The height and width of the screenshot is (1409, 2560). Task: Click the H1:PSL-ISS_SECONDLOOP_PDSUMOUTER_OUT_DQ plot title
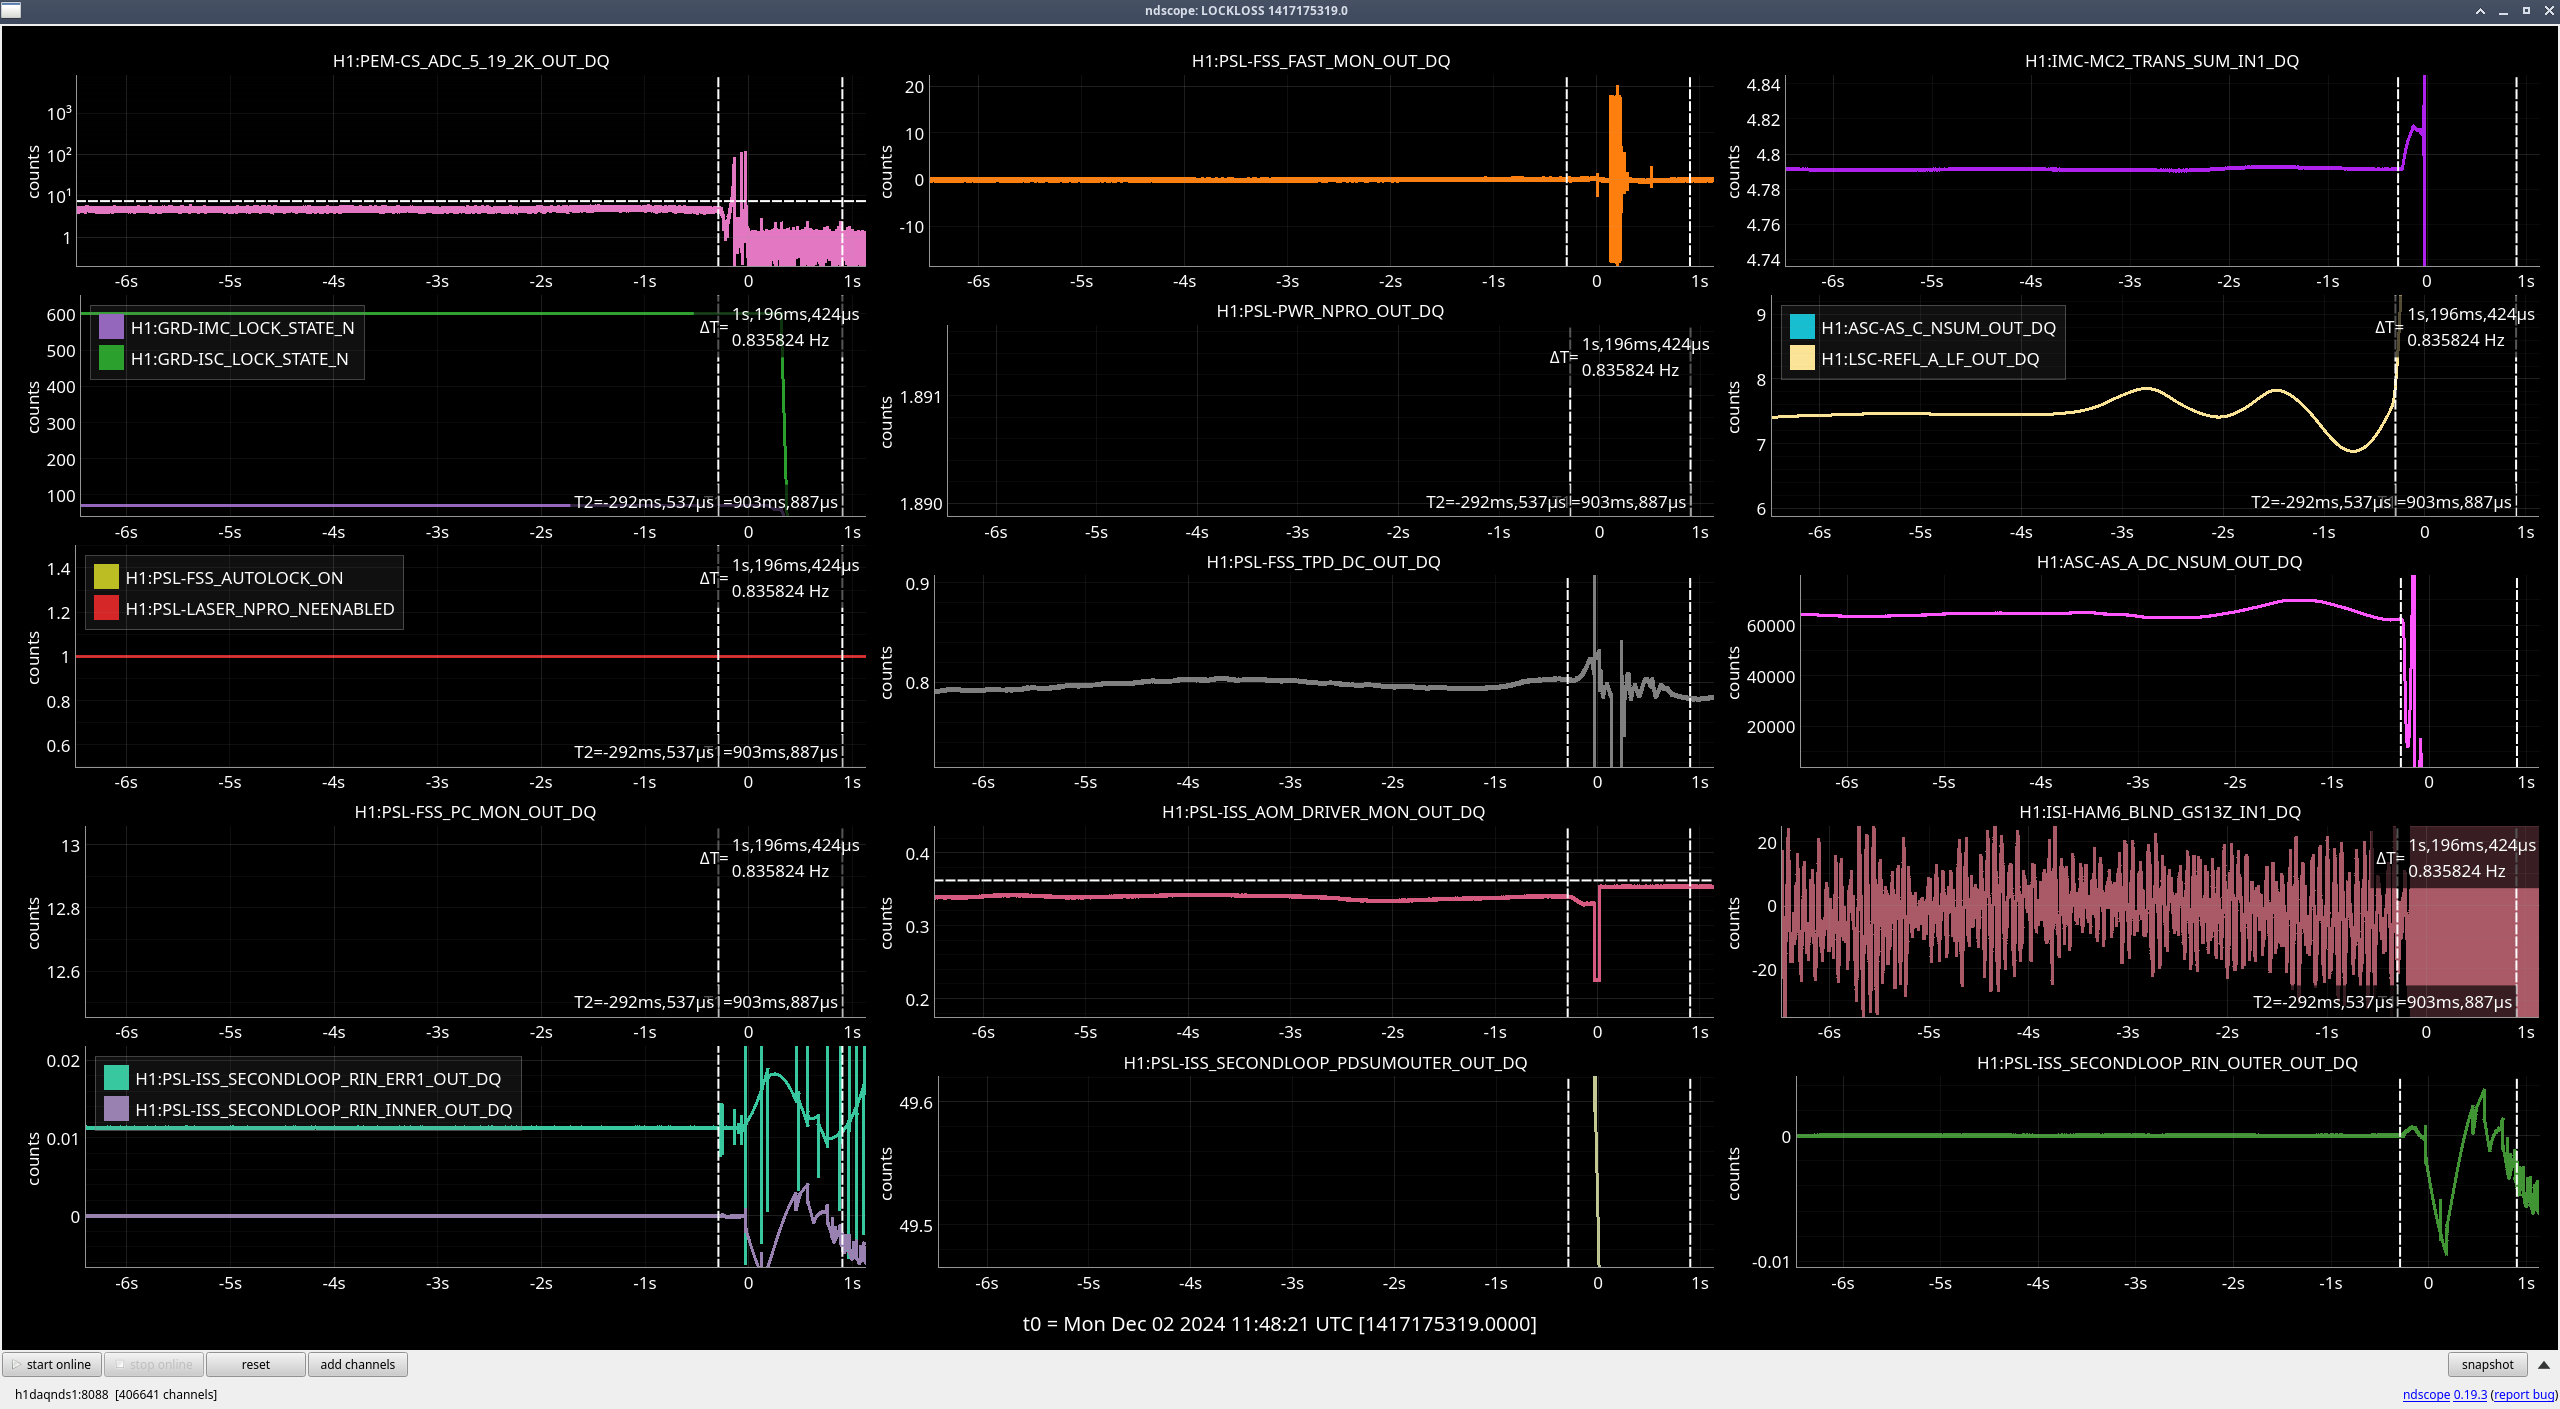[x=1325, y=1063]
